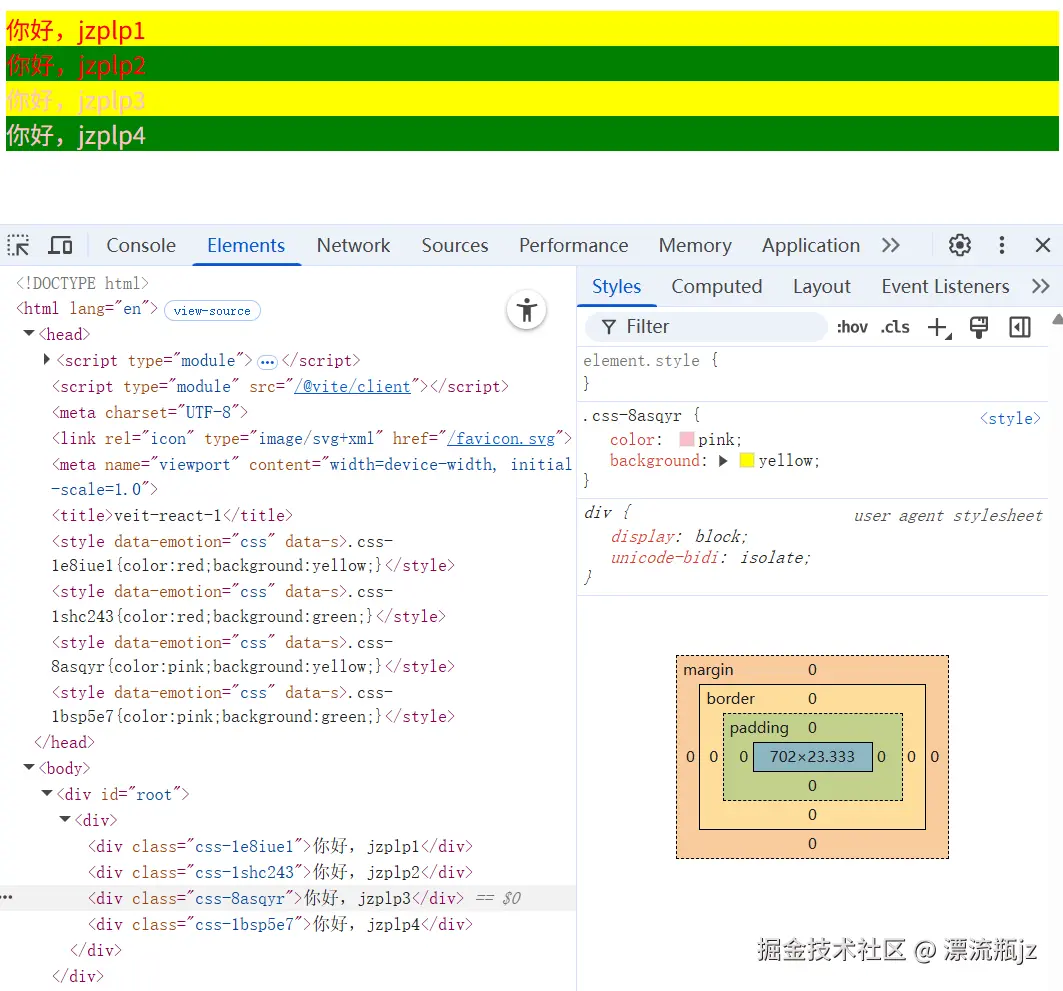This screenshot has height=991, width=1063.
Task: Collapse the head element in the DOM tree
Action: [28, 334]
